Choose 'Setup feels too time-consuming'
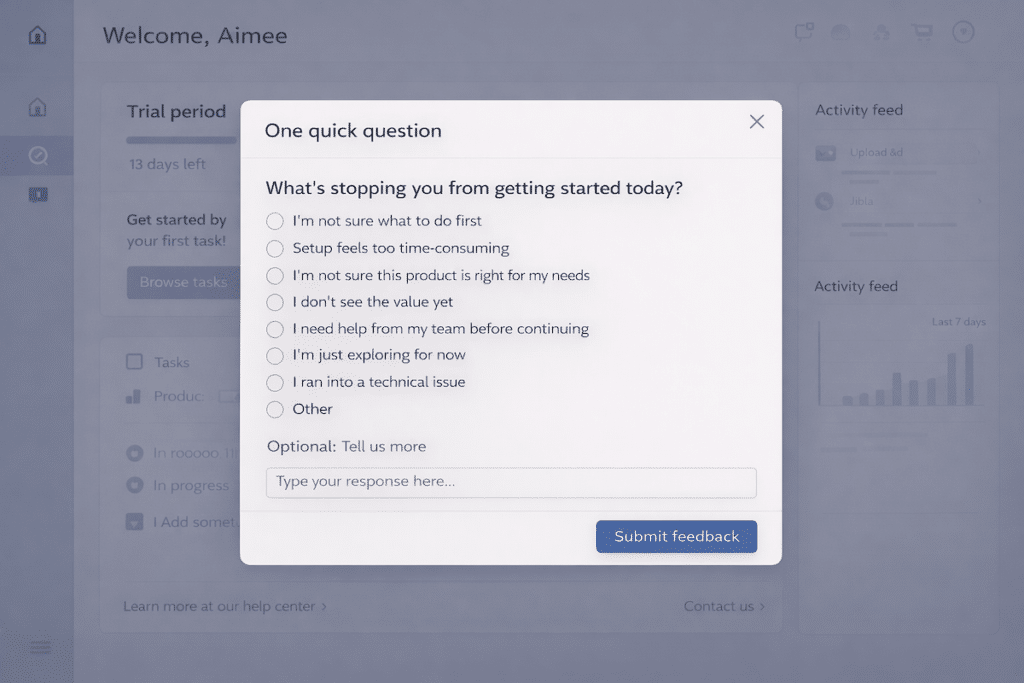This screenshot has width=1024, height=683. [x=274, y=248]
